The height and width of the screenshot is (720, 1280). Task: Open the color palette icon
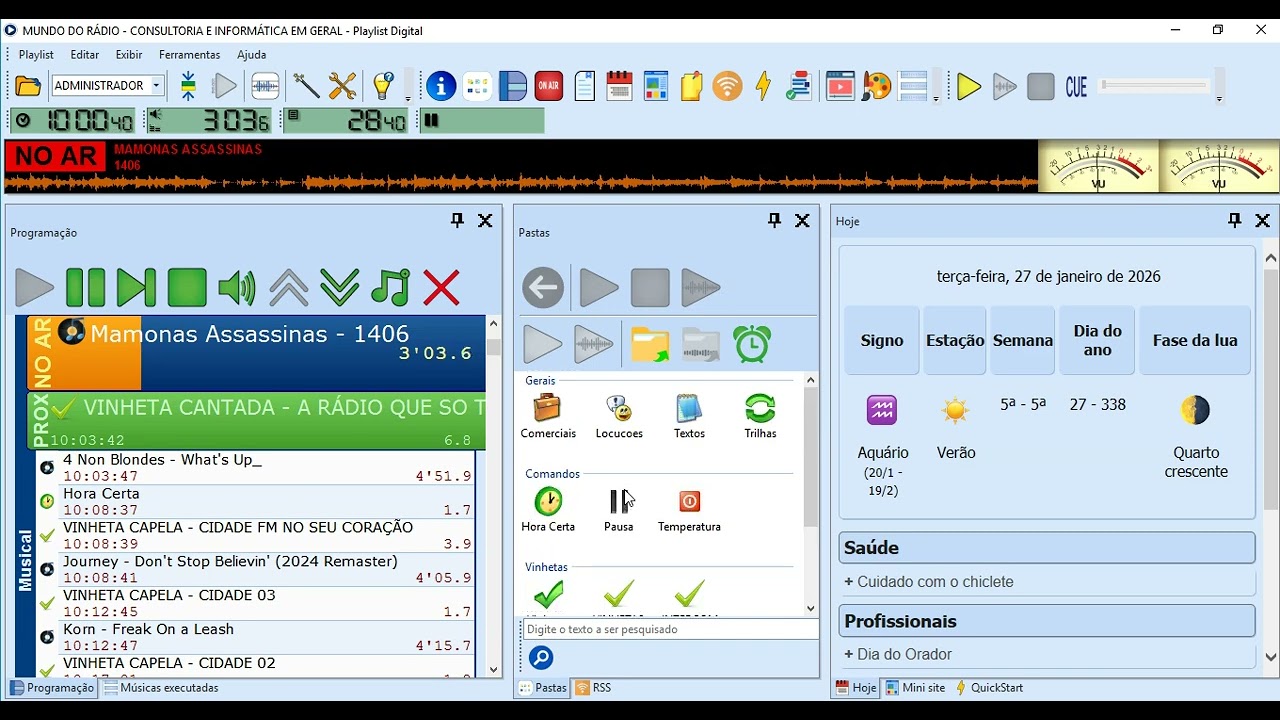pos(877,86)
